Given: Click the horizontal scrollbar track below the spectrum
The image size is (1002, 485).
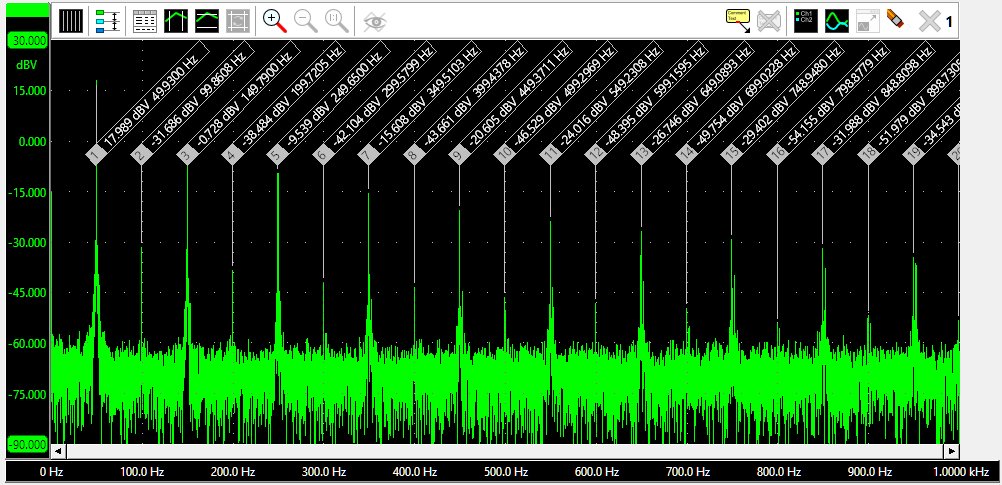Looking at the screenshot, I should pyautogui.click(x=505, y=451).
